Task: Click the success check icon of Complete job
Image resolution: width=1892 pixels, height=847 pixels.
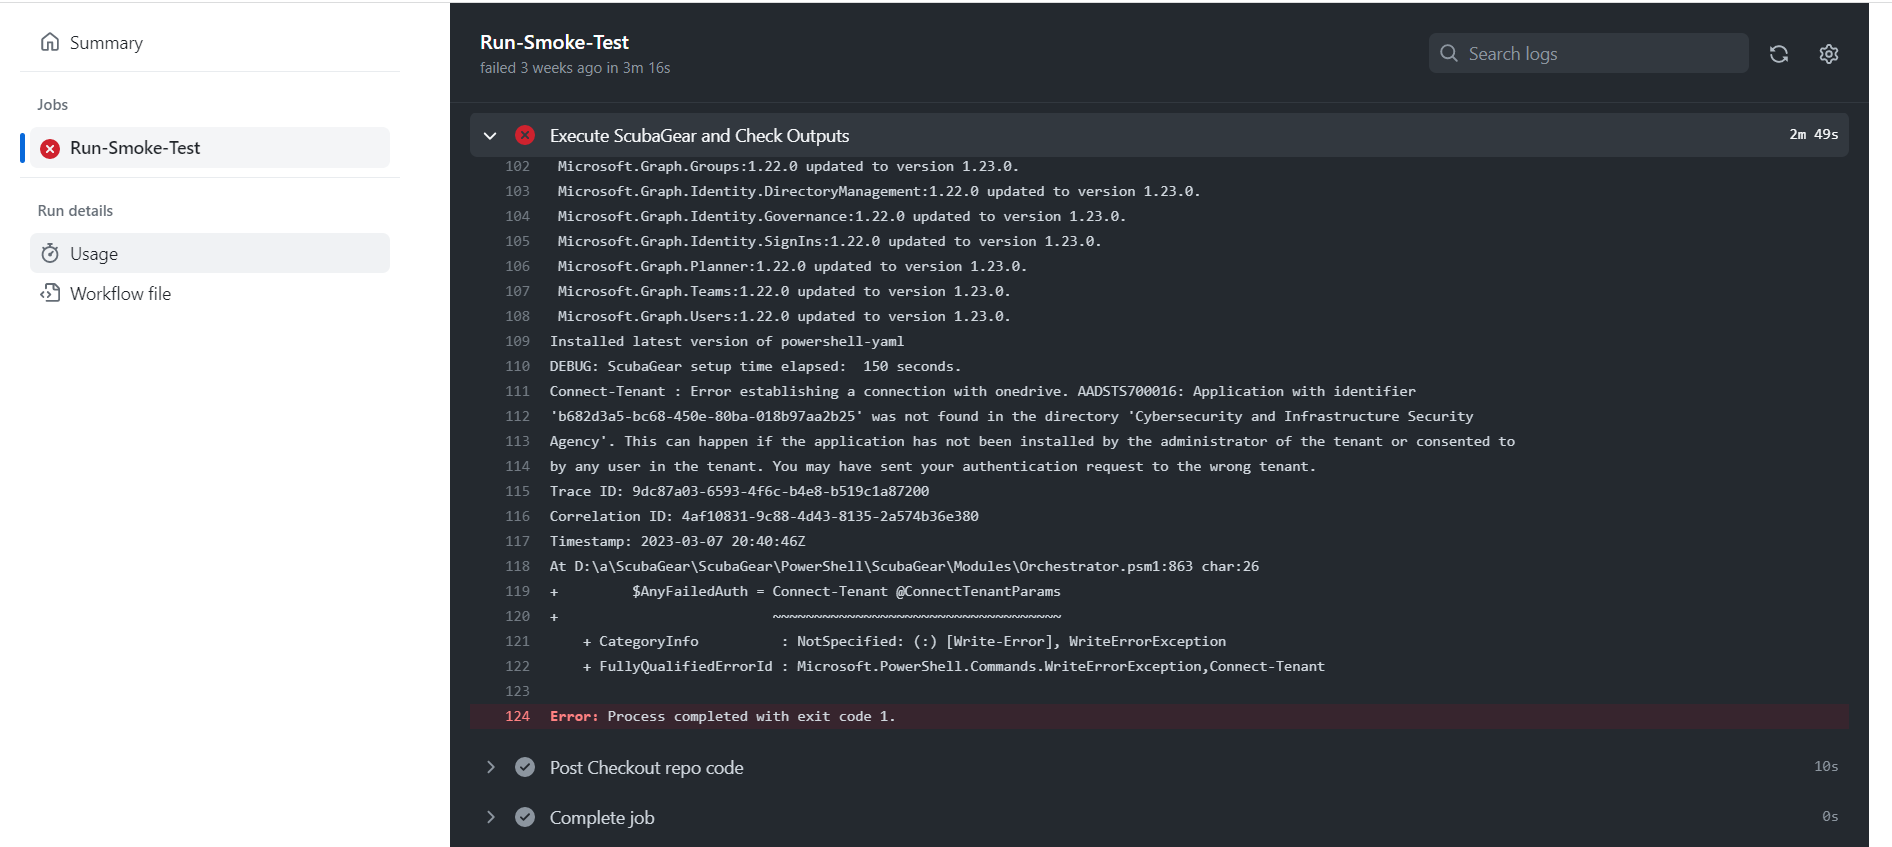Action: 525,817
